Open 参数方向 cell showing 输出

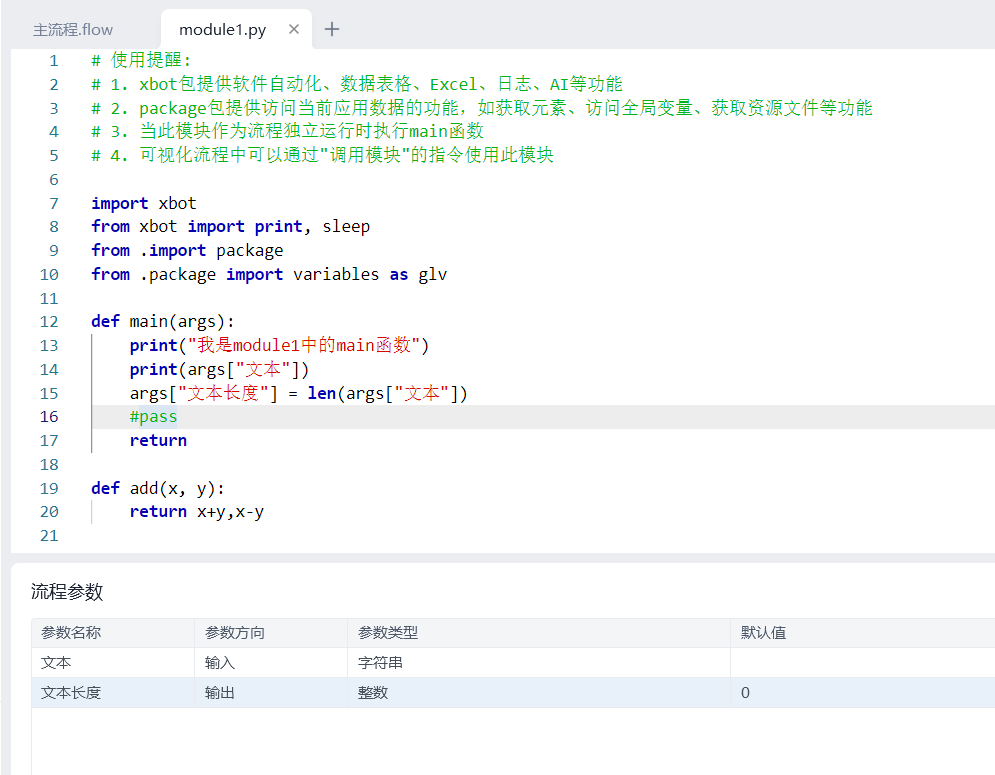(220, 693)
